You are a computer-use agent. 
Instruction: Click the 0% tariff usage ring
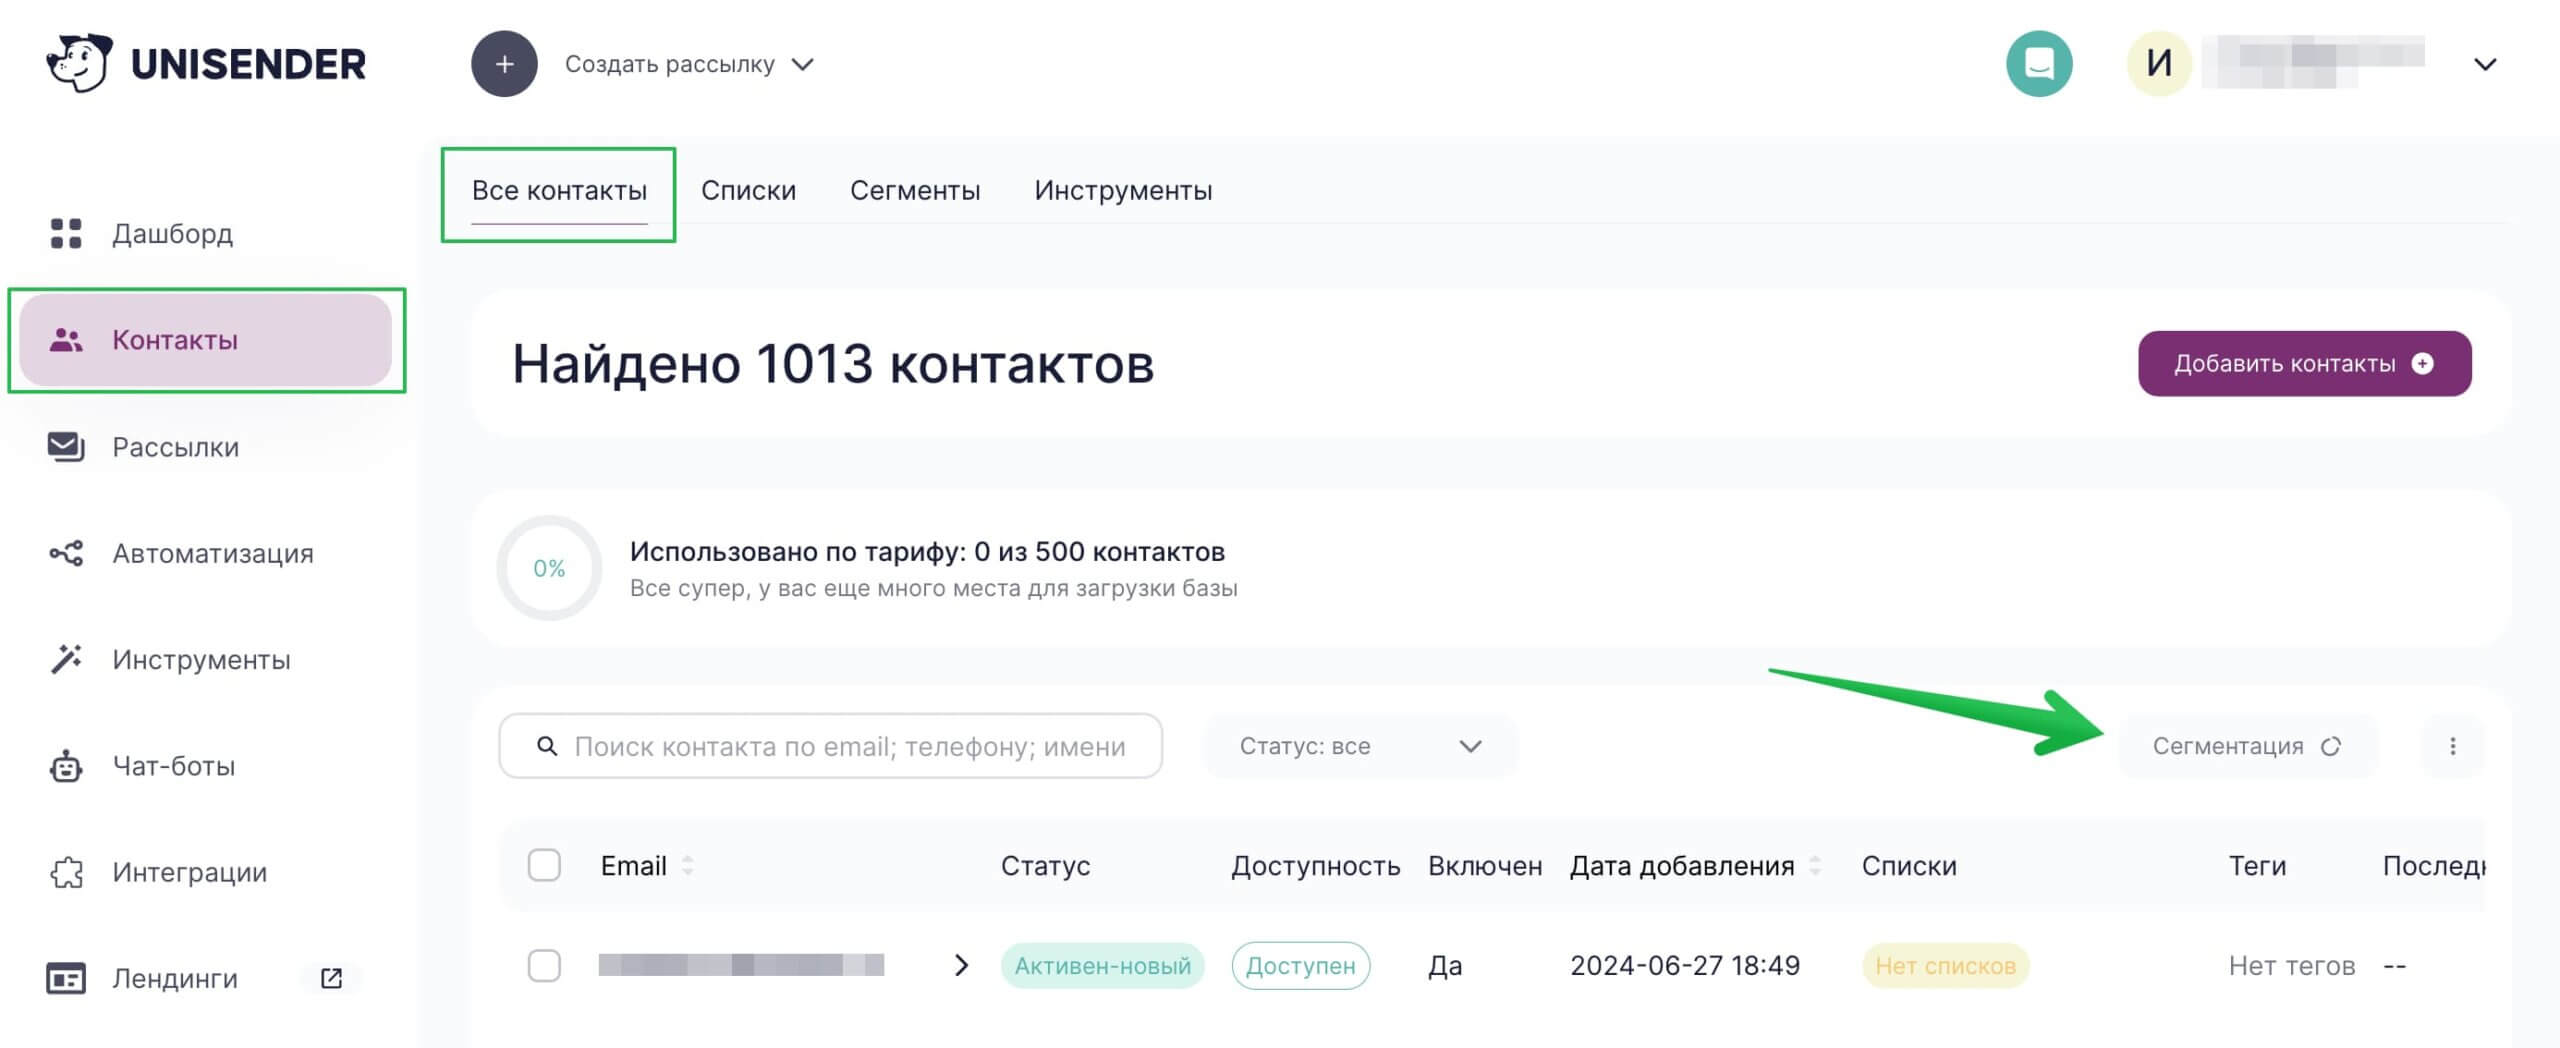pyautogui.click(x=549, y=568)
